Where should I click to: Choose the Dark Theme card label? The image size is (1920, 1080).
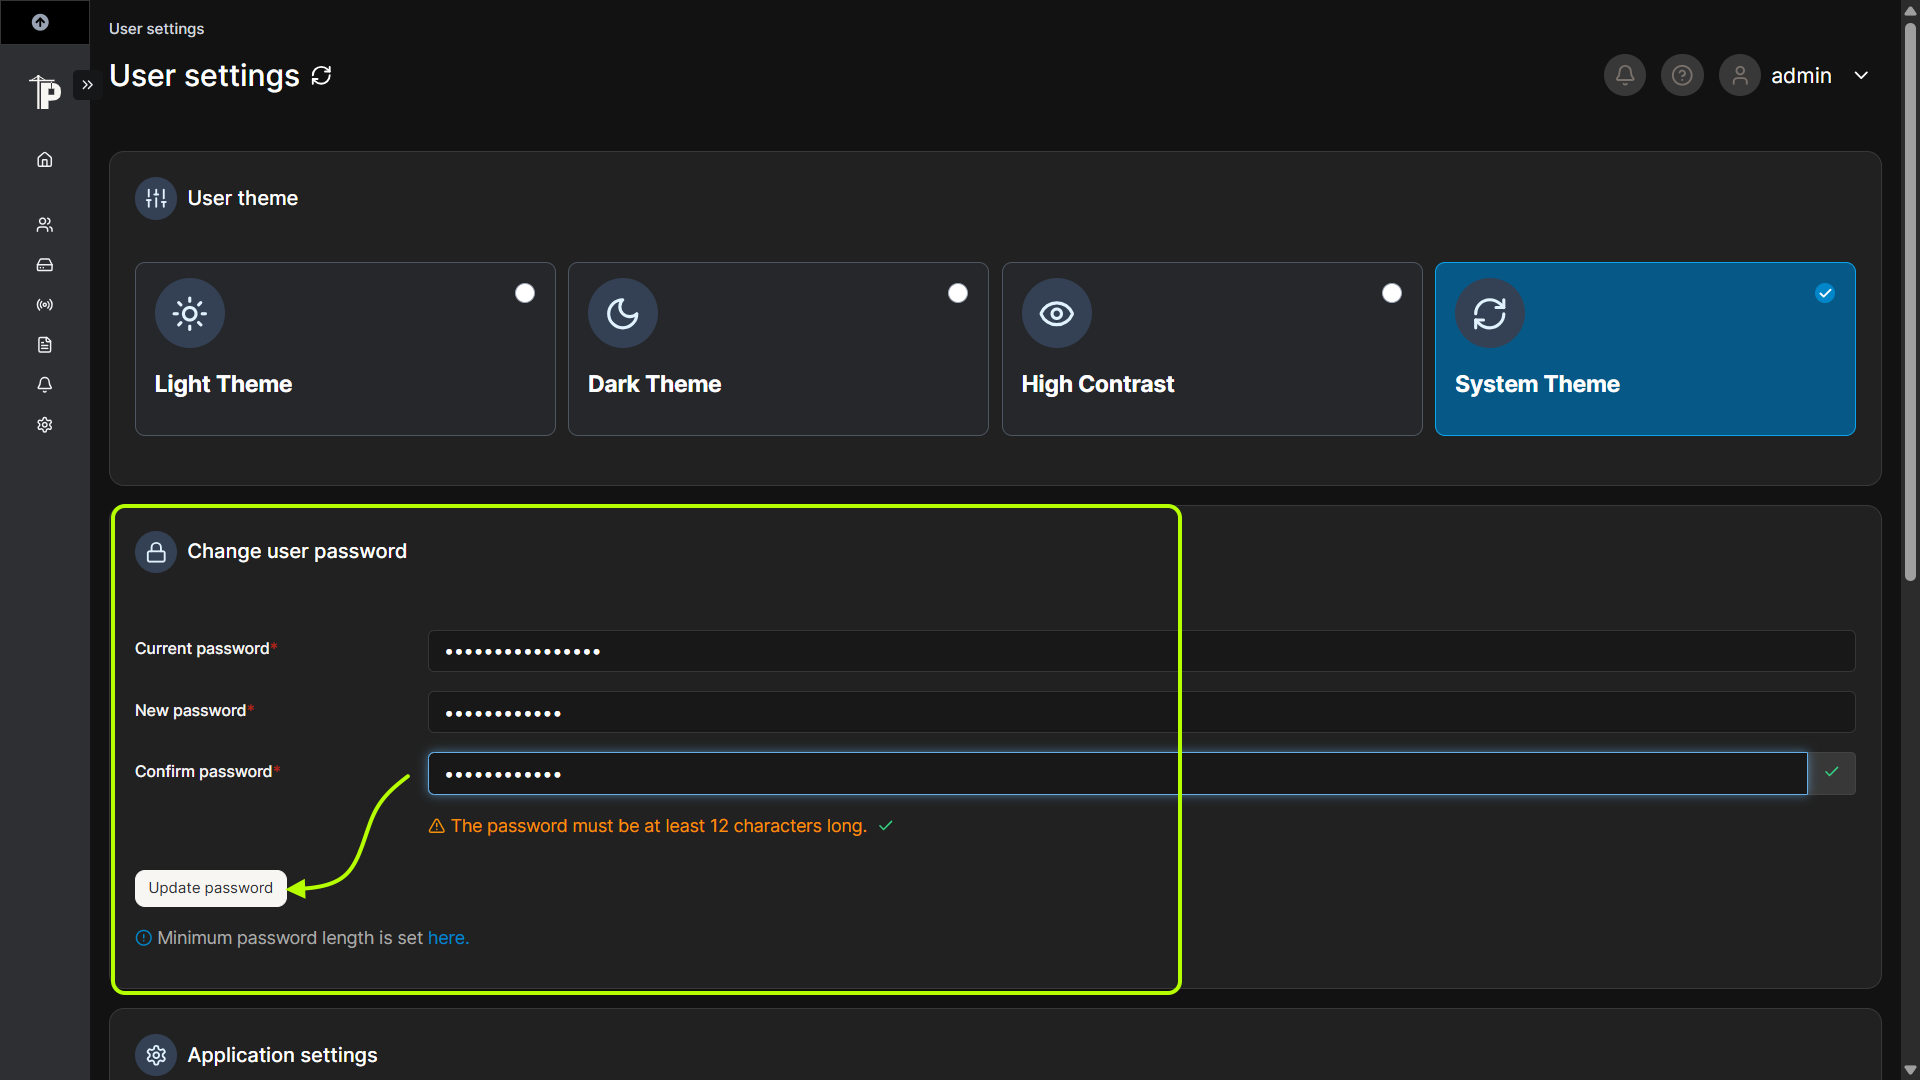[x=654, y=384]
